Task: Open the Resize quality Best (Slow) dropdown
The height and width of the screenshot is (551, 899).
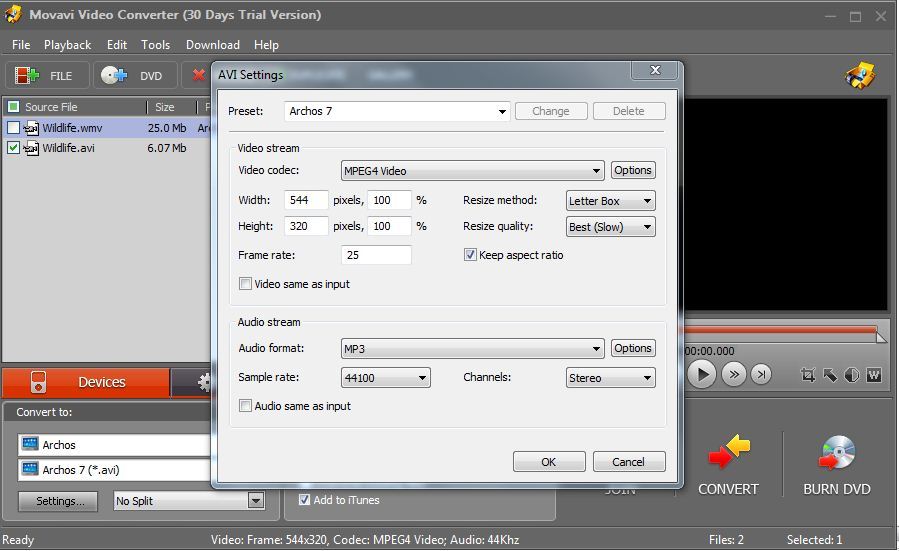Action: click(611, 226)
